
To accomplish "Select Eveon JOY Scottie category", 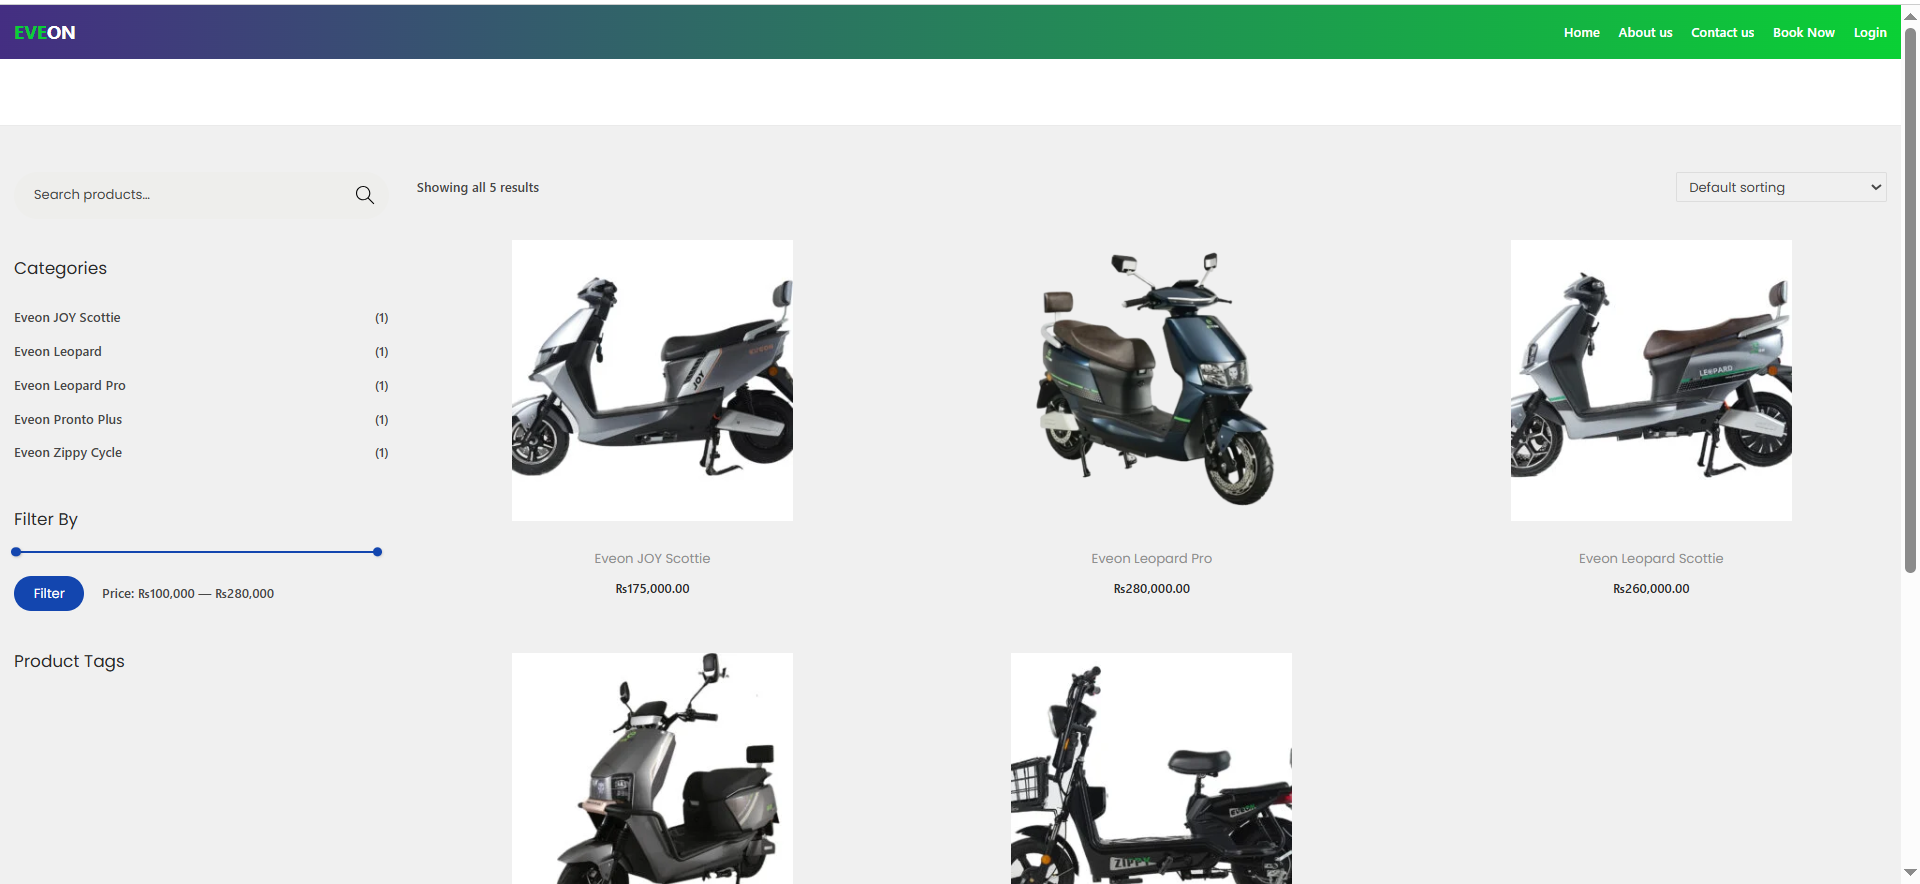I will (67, 318).
